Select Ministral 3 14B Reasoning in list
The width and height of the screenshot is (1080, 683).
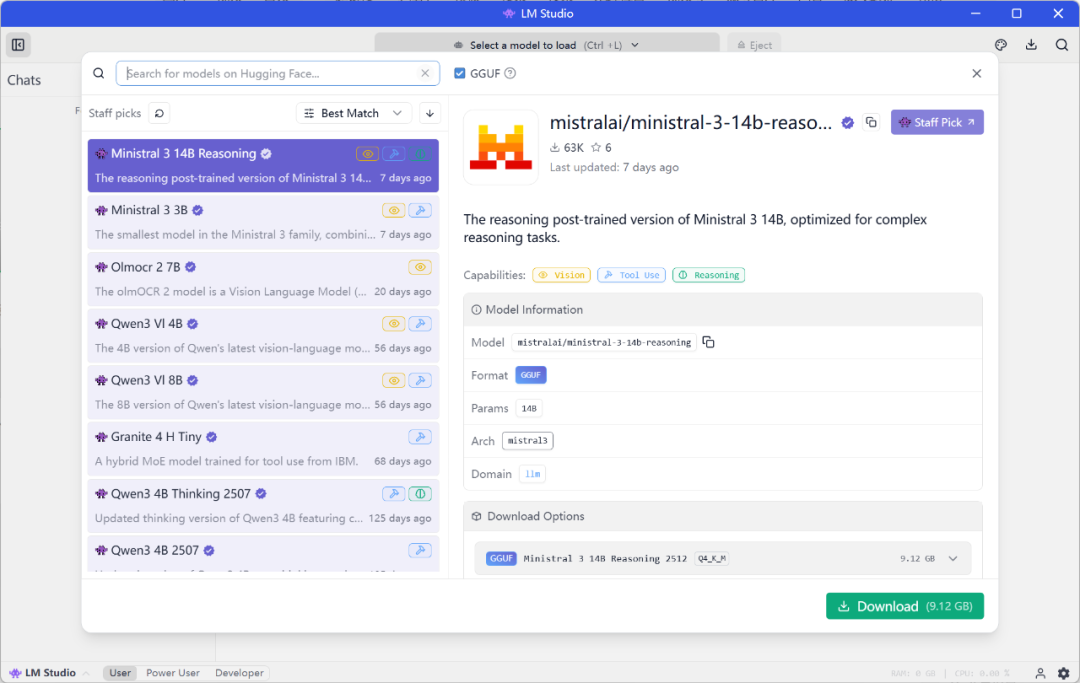tap(263, 165)
